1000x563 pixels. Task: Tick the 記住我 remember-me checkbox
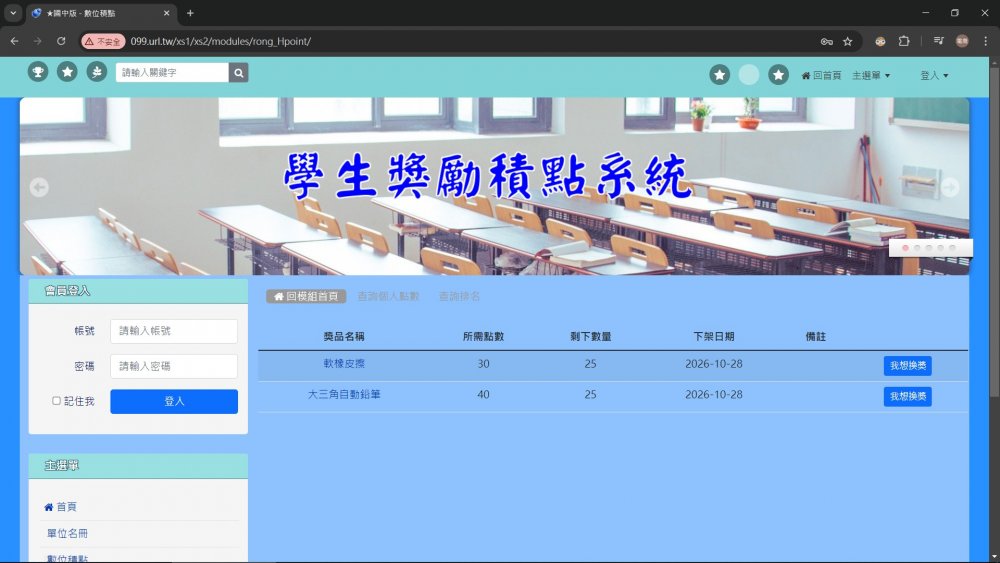pos(57,401)
